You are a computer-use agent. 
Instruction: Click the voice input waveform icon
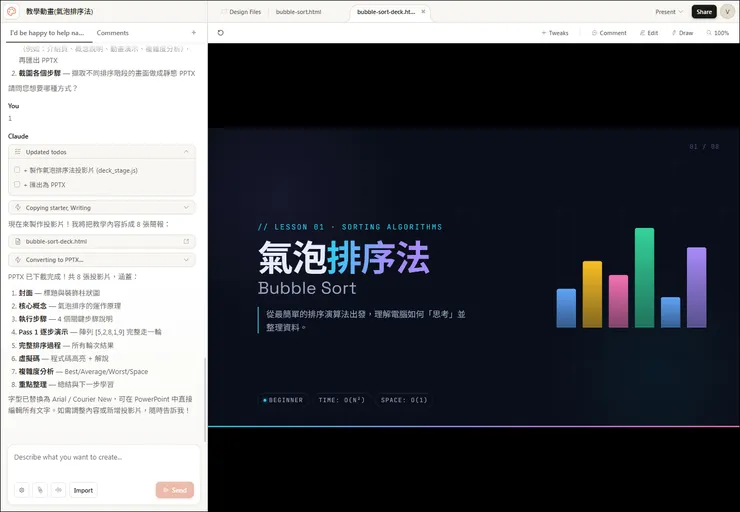(x=59, y=490)
